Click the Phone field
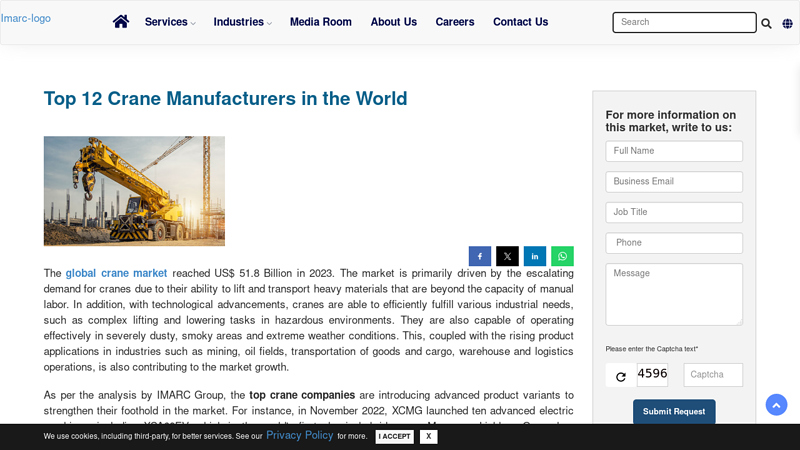Viewport: 800px width, 450px height. click(674, 243)
